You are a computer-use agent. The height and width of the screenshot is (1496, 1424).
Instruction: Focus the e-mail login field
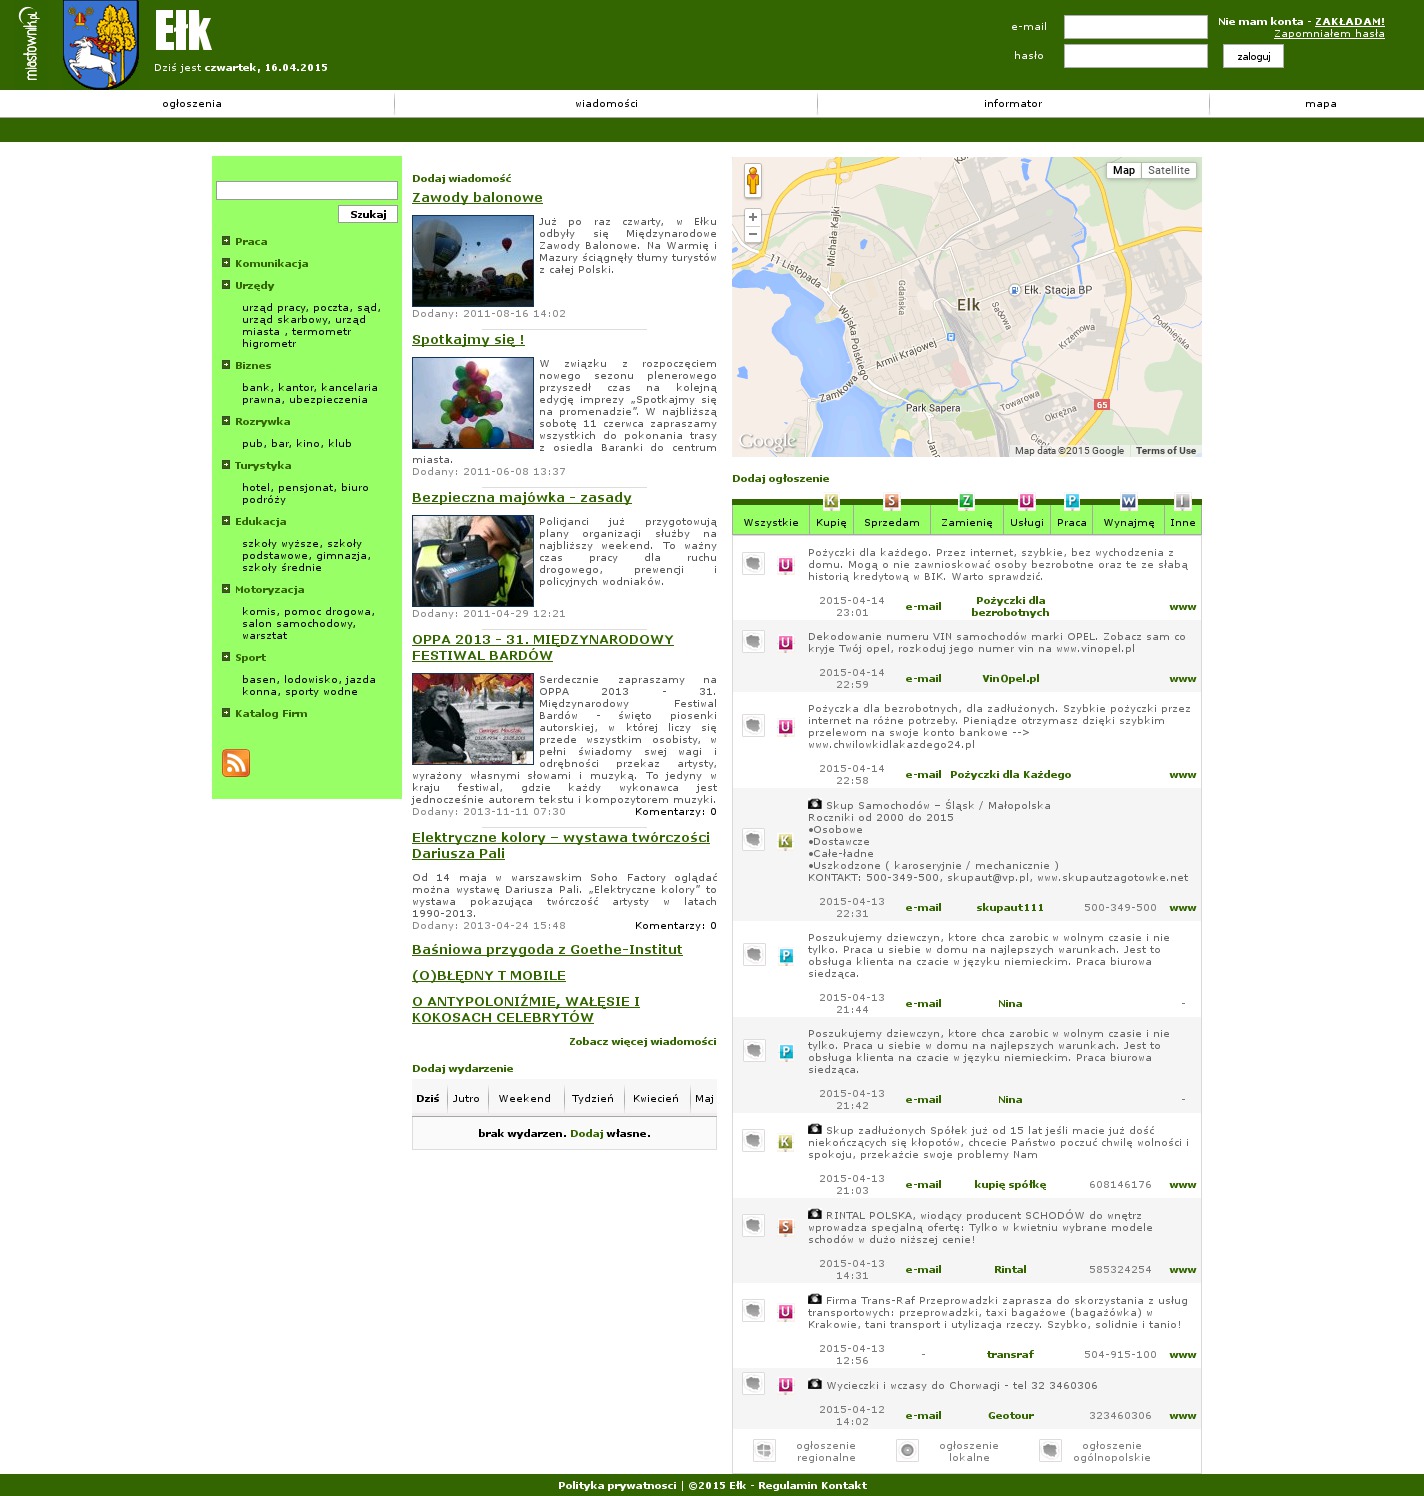(1136, 27)
